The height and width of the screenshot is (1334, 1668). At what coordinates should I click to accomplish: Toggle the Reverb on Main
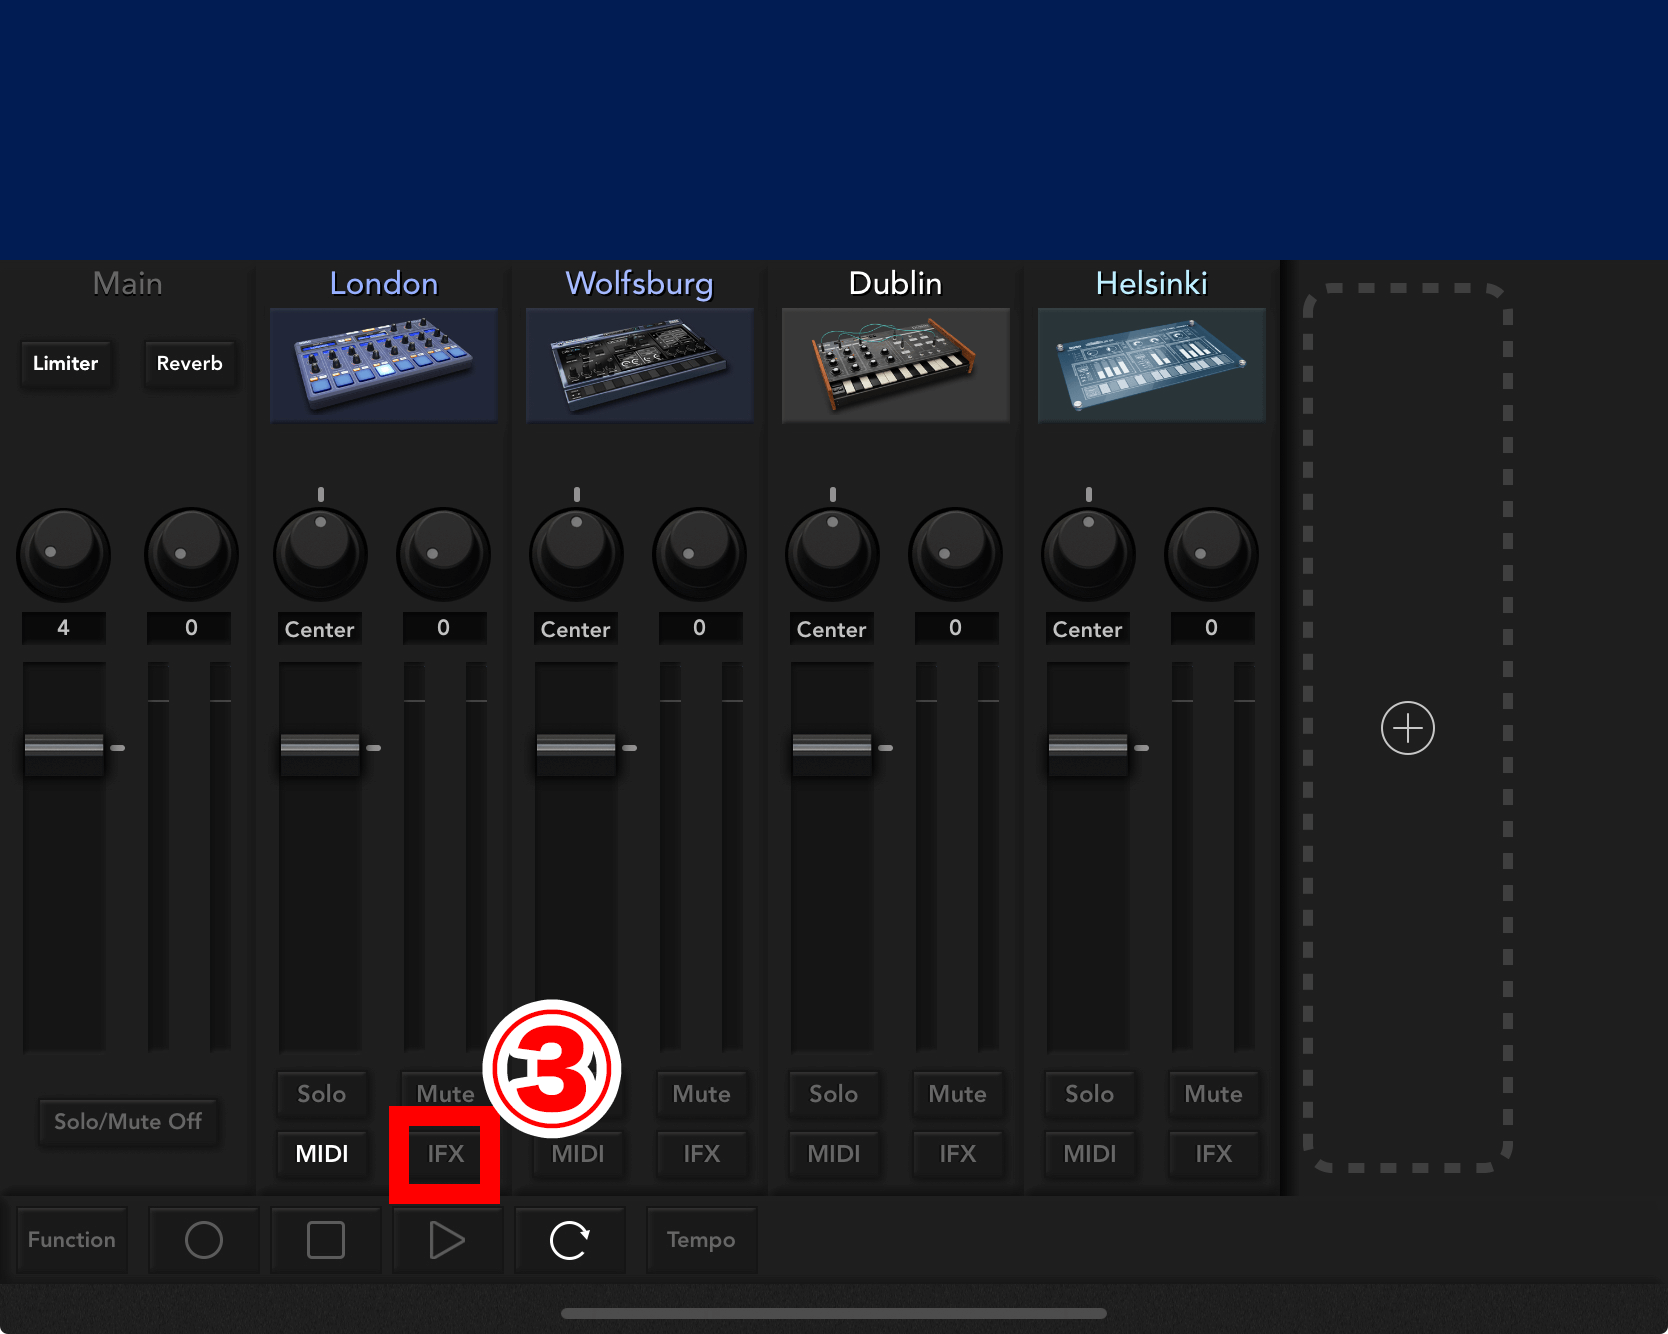190,363
